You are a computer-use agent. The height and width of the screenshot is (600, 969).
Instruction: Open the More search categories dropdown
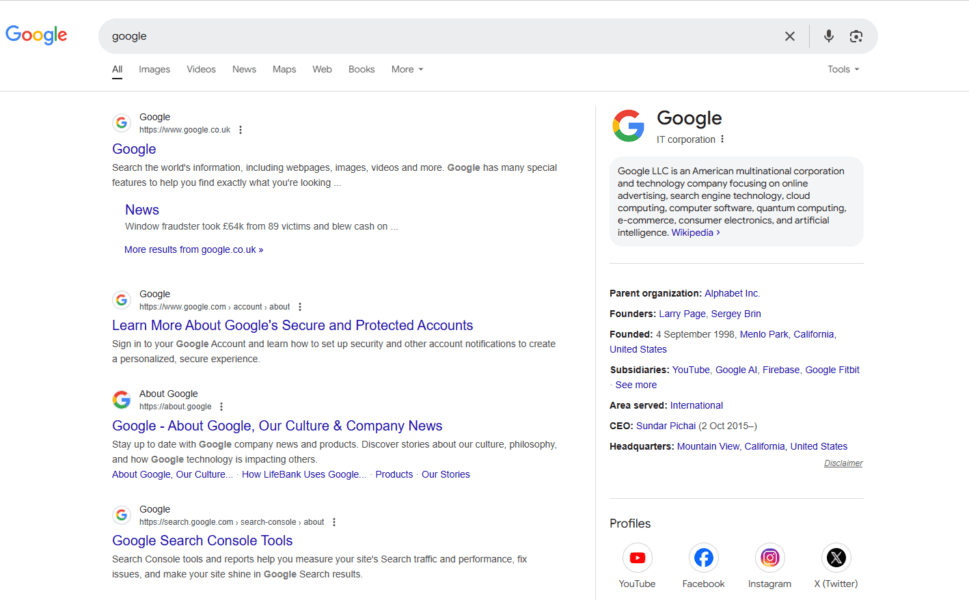click(406, 69)
